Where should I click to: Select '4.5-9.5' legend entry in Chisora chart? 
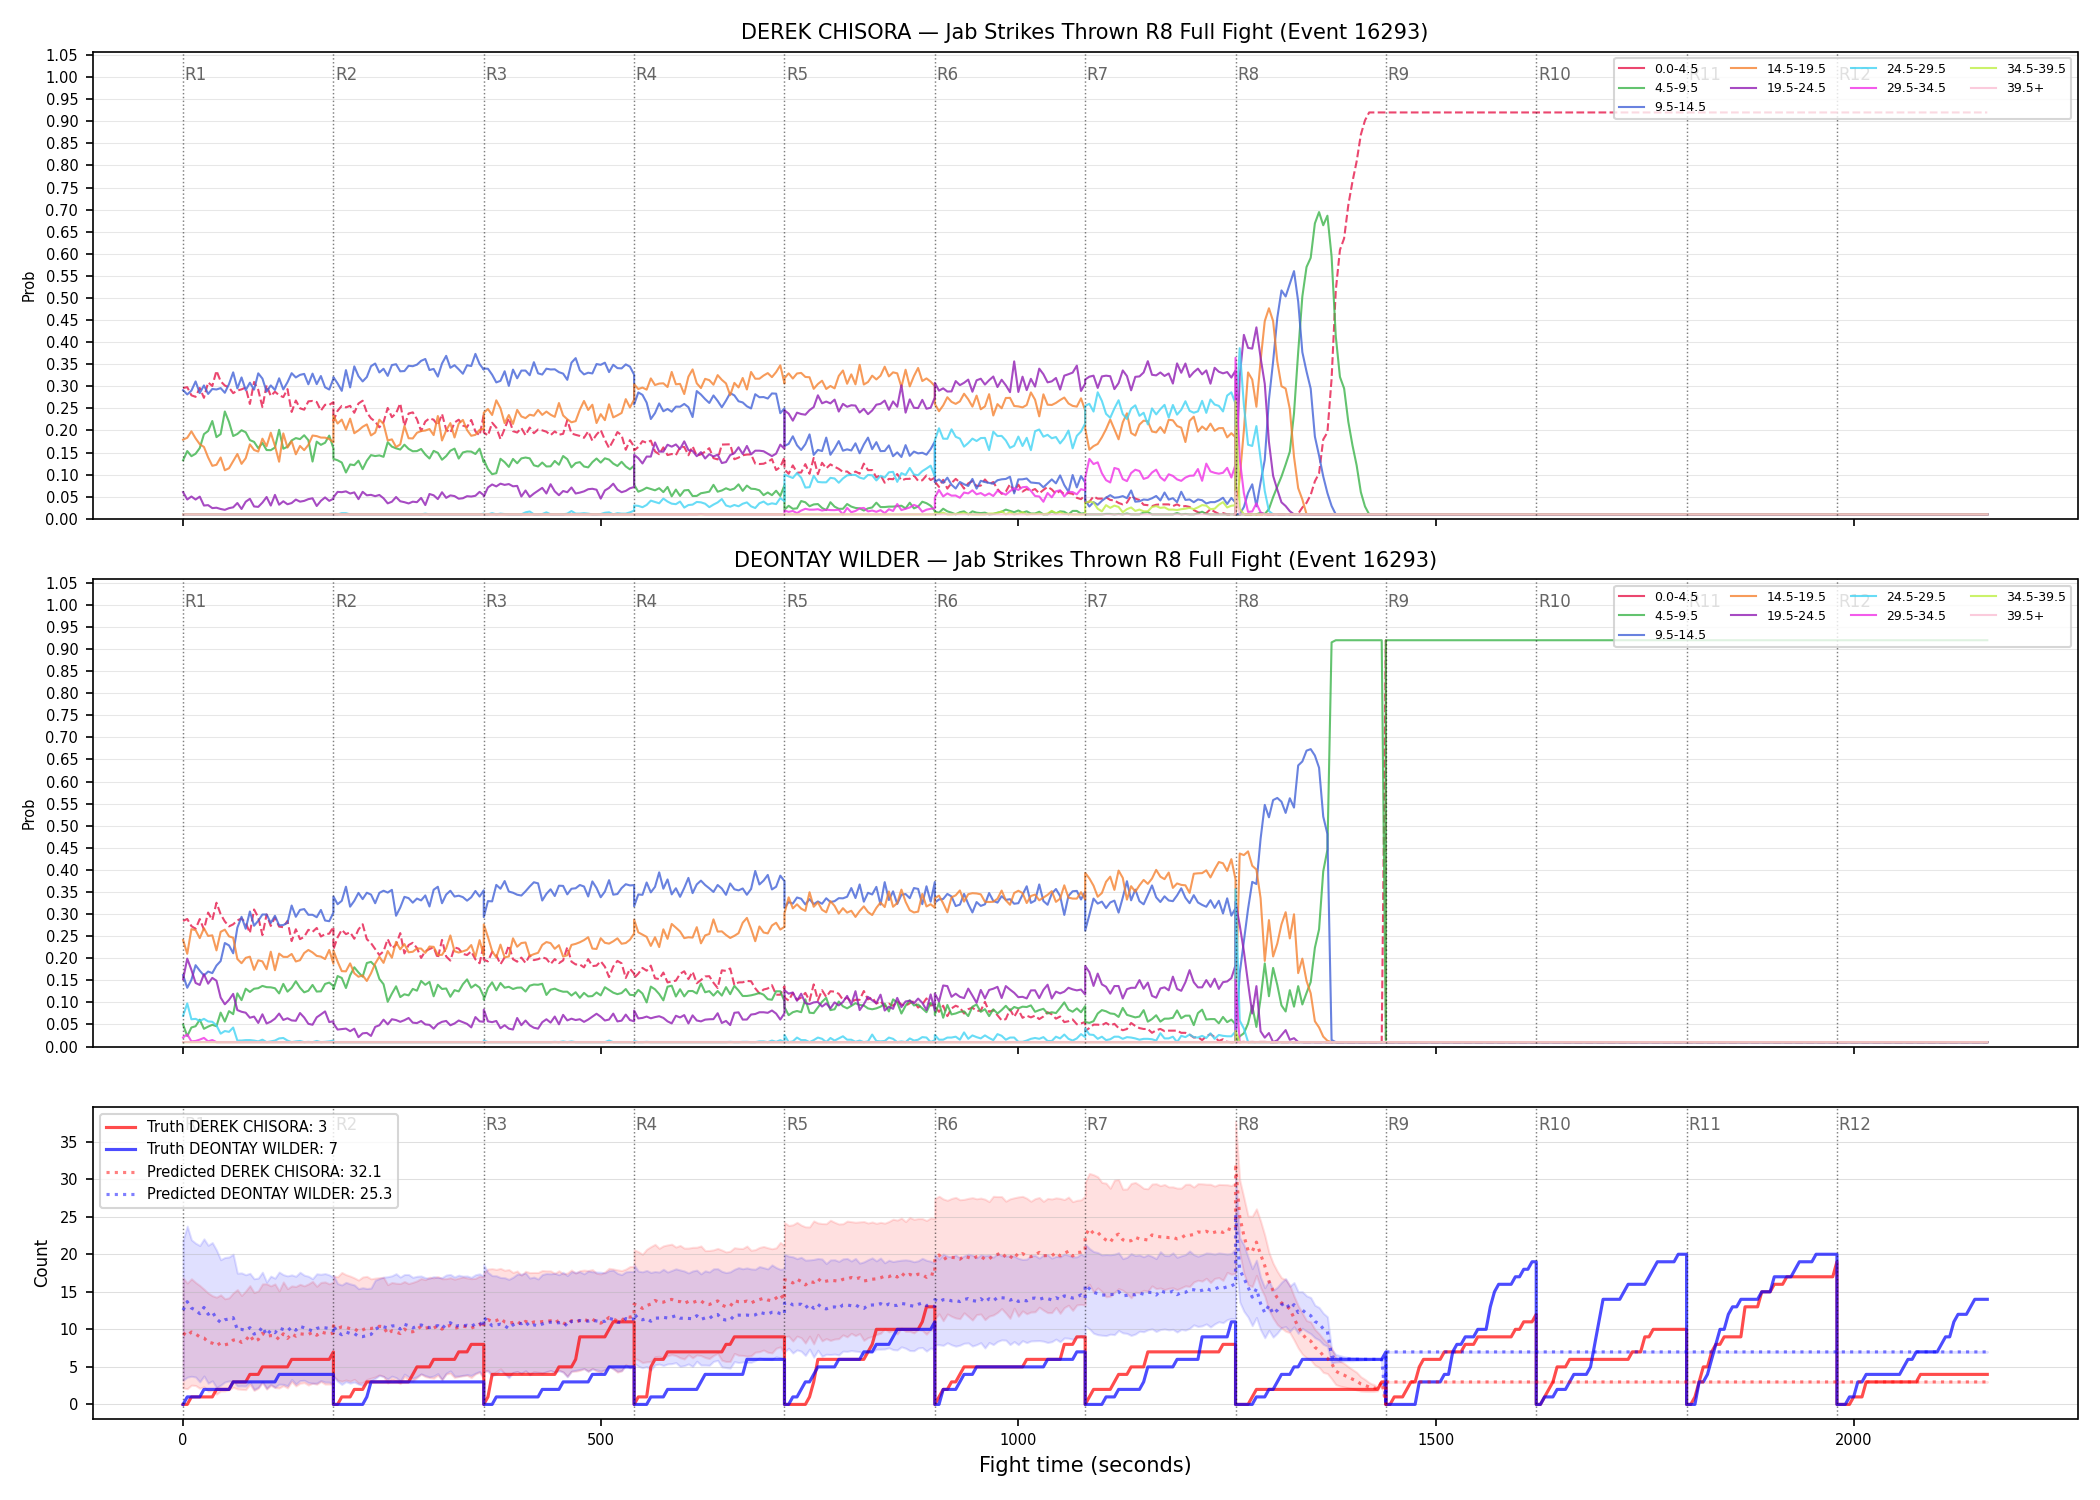(x=1659, y=88)
